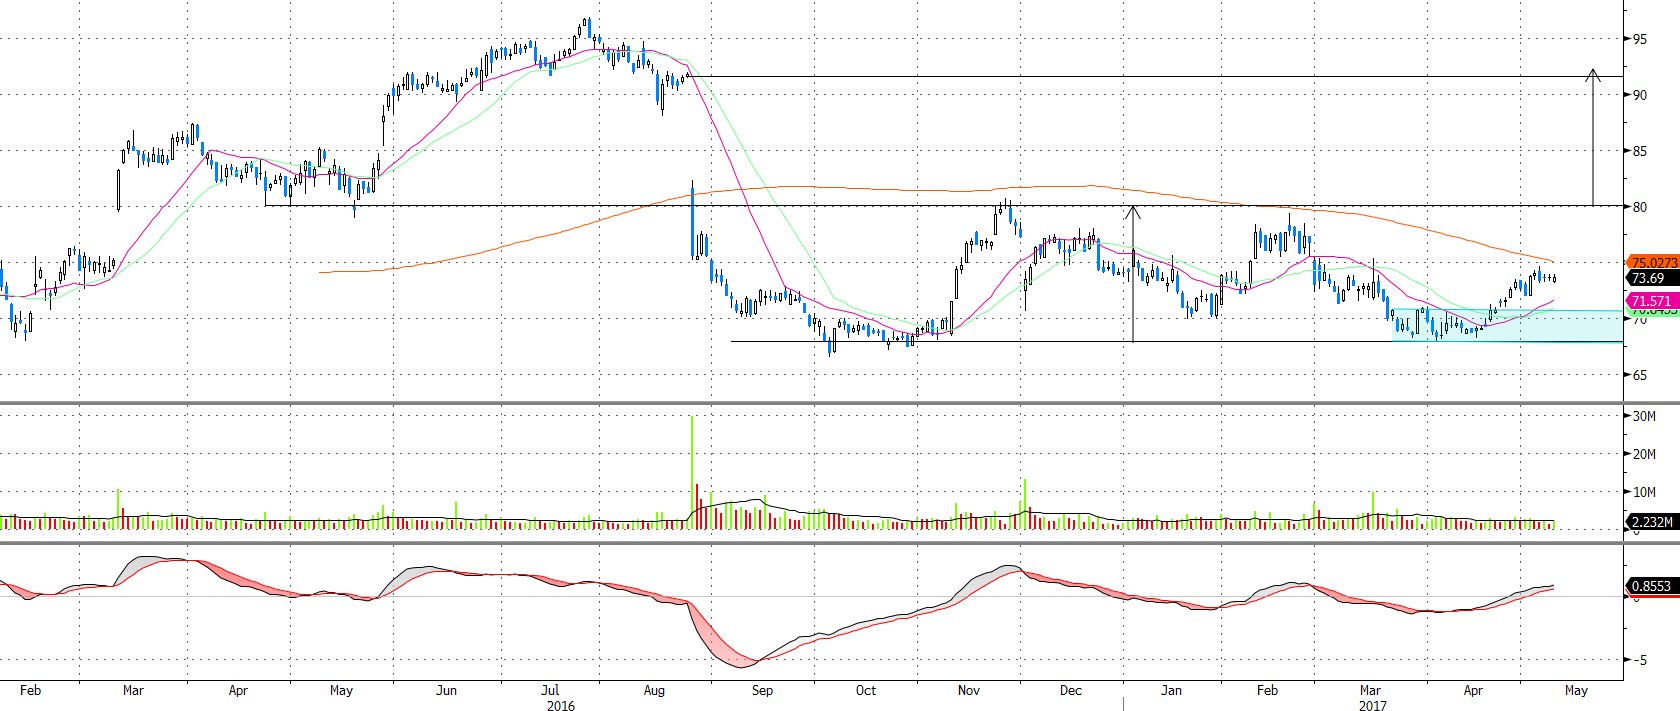Click the tallest green volume spike bar
The width and height of the screenshot is (1680, 711).
(692, 472)
